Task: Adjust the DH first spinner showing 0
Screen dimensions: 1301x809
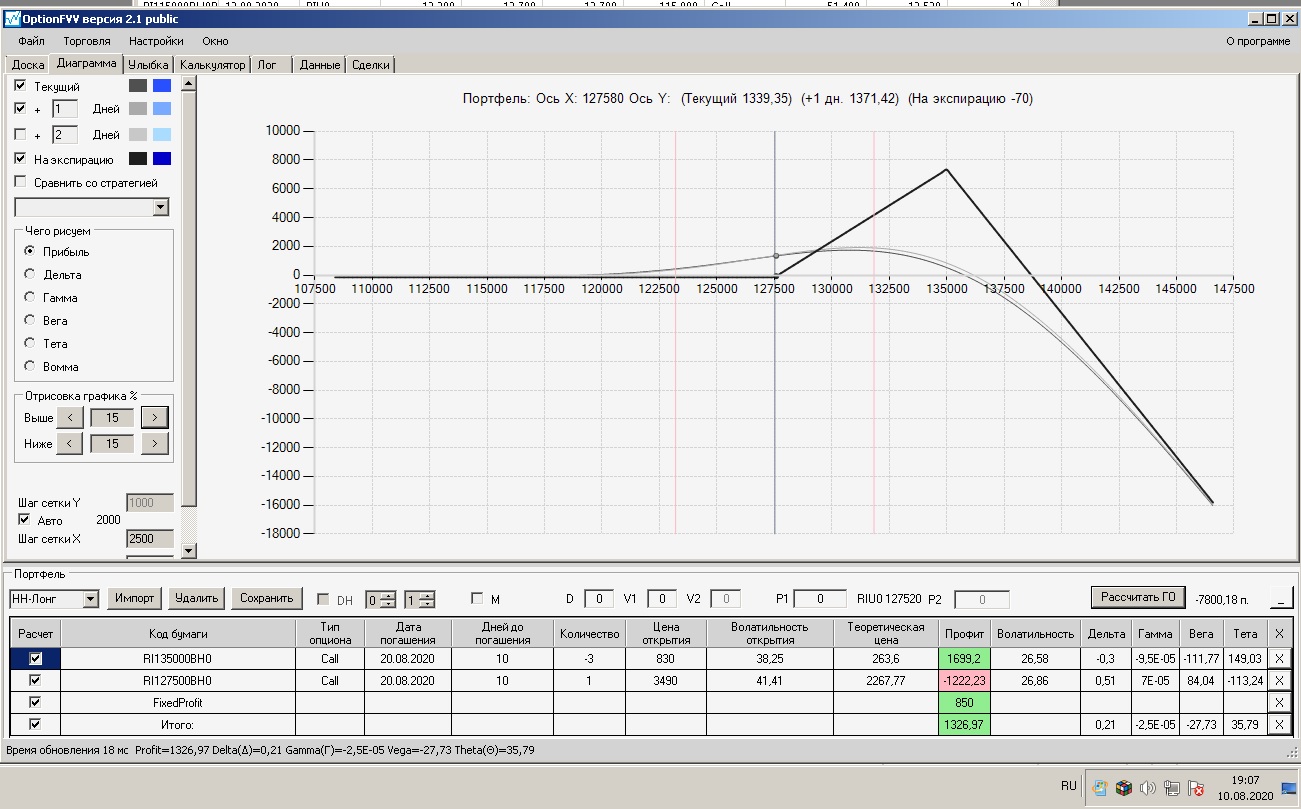Action: (379, 599)
